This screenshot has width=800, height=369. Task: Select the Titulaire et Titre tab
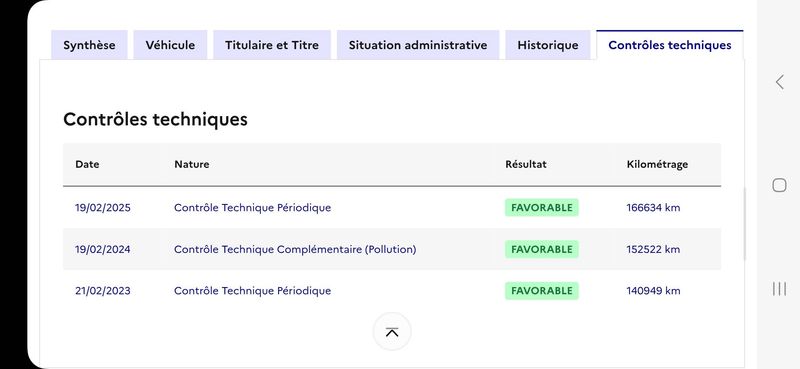pos(272,45)
